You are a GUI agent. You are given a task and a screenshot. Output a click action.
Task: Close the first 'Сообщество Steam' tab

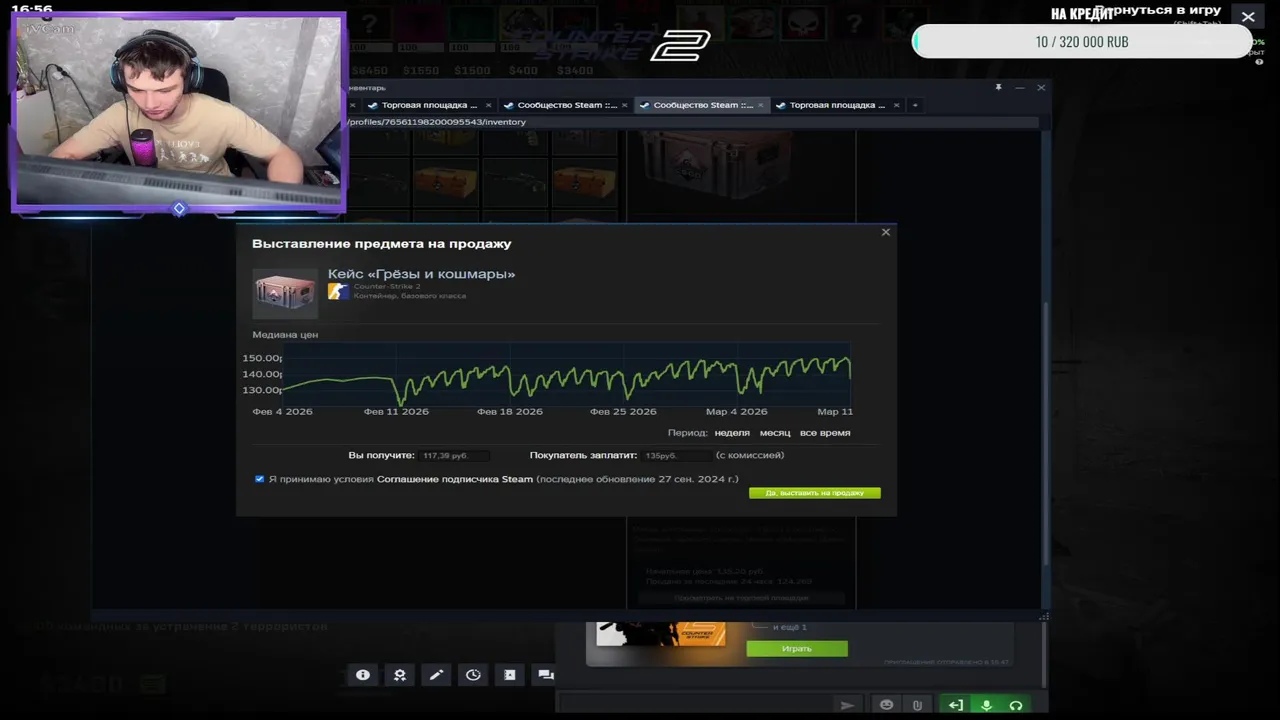tap(625, 105)
